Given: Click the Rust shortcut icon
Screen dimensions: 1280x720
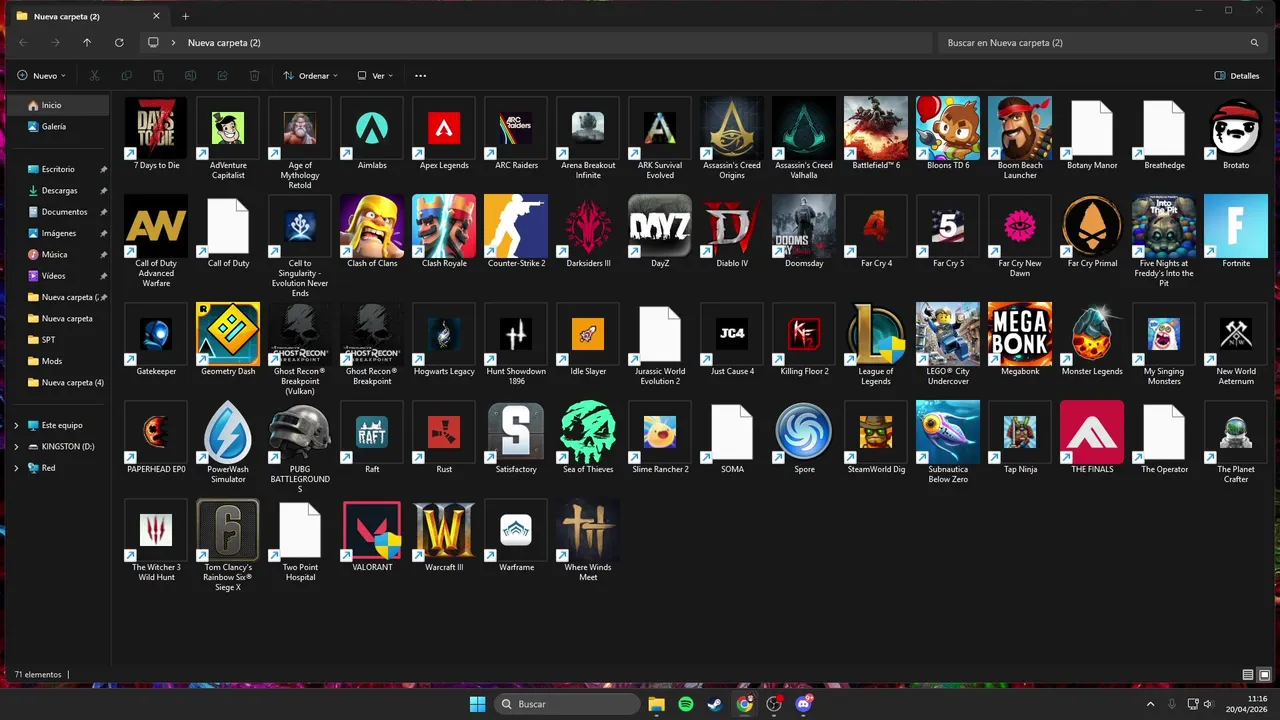Looking at the screenshot, I should pos(444,432).
